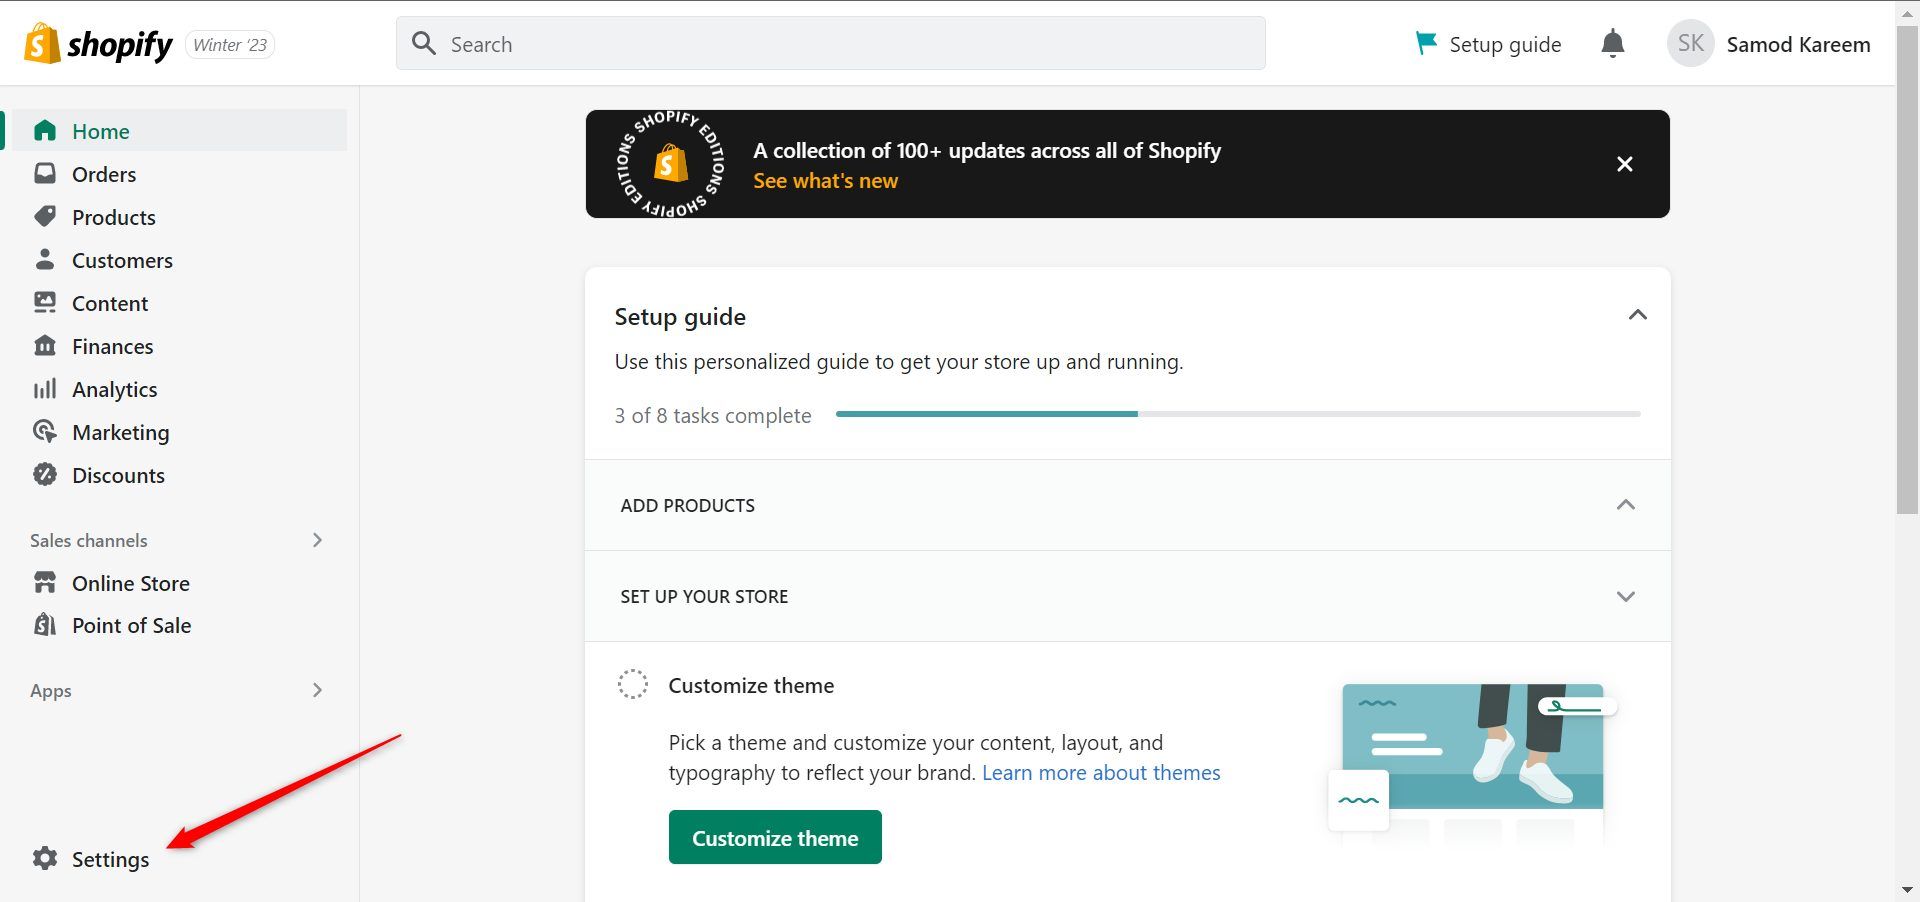
Task: Follow Learn more about themes link
Action: tap(1101, 773)
